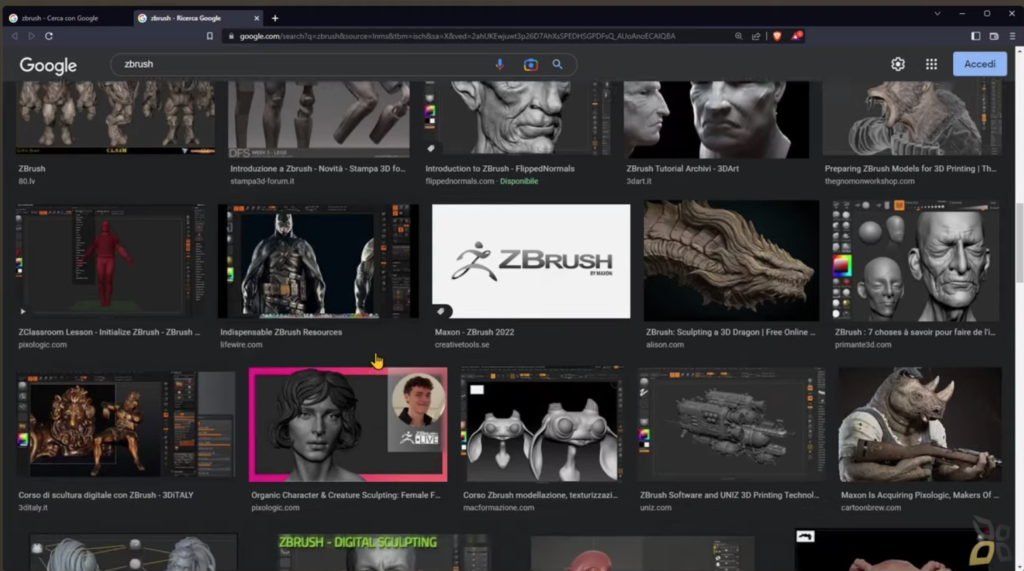Open the red figure ZClassroom Lesson thumbnail
The image size is (1024, 571).
click(110, 261)
